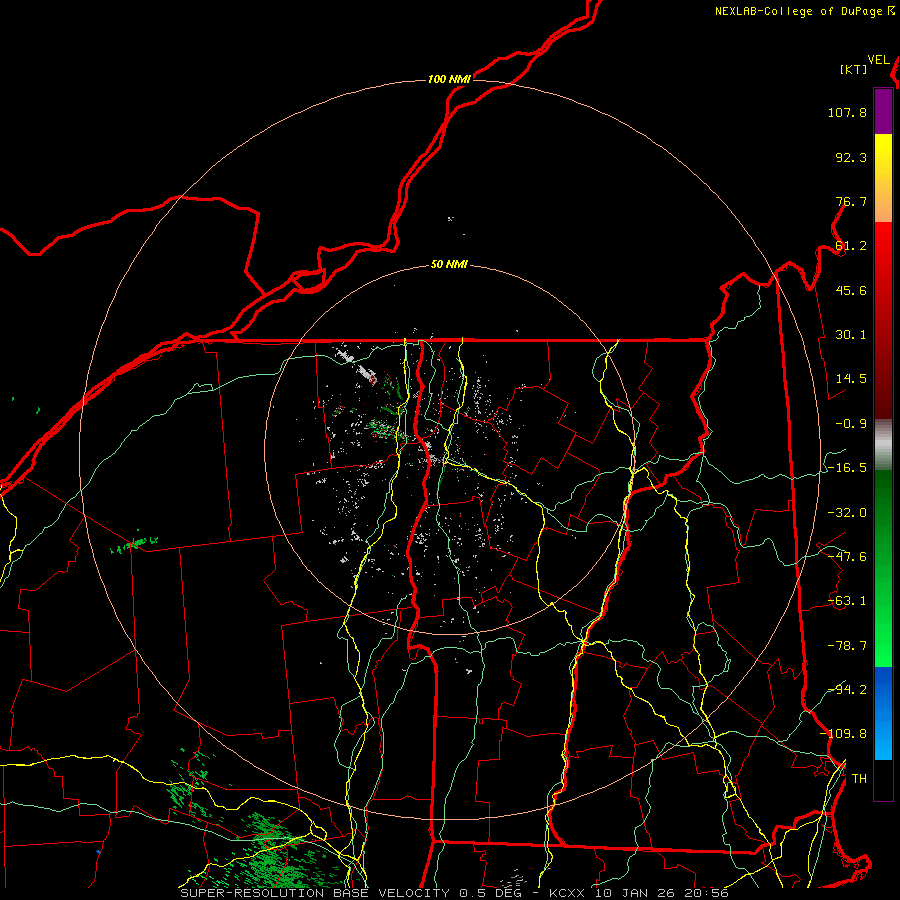The height and width of the screenshot is (900, 900).
Task: Click the 100 NMI range ring label
Action: (449, 79)
